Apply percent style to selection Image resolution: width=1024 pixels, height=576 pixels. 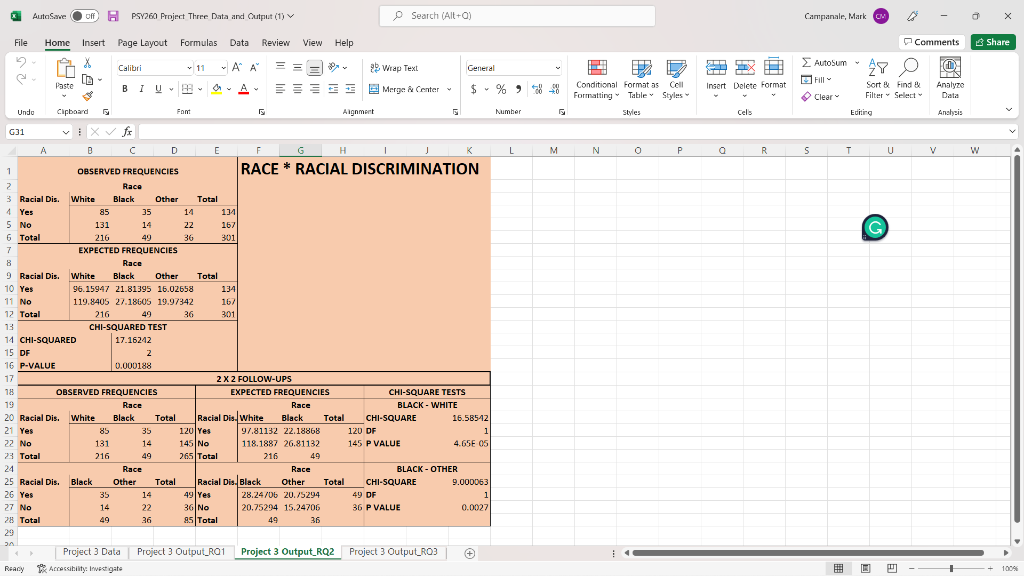pyautogui.click(x=501, y=89)
